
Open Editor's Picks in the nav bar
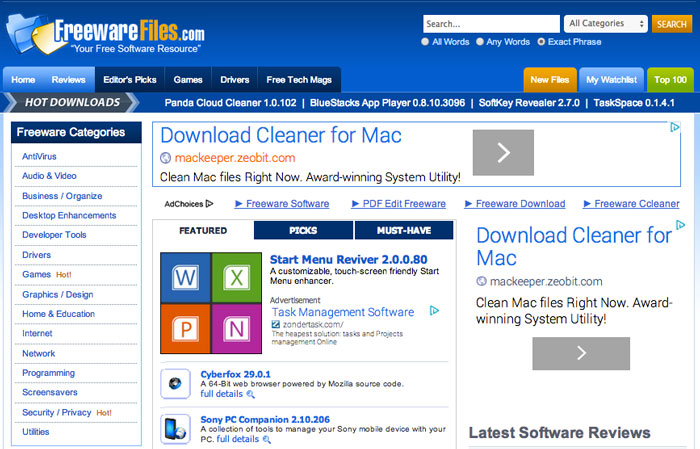coord(130,80)
